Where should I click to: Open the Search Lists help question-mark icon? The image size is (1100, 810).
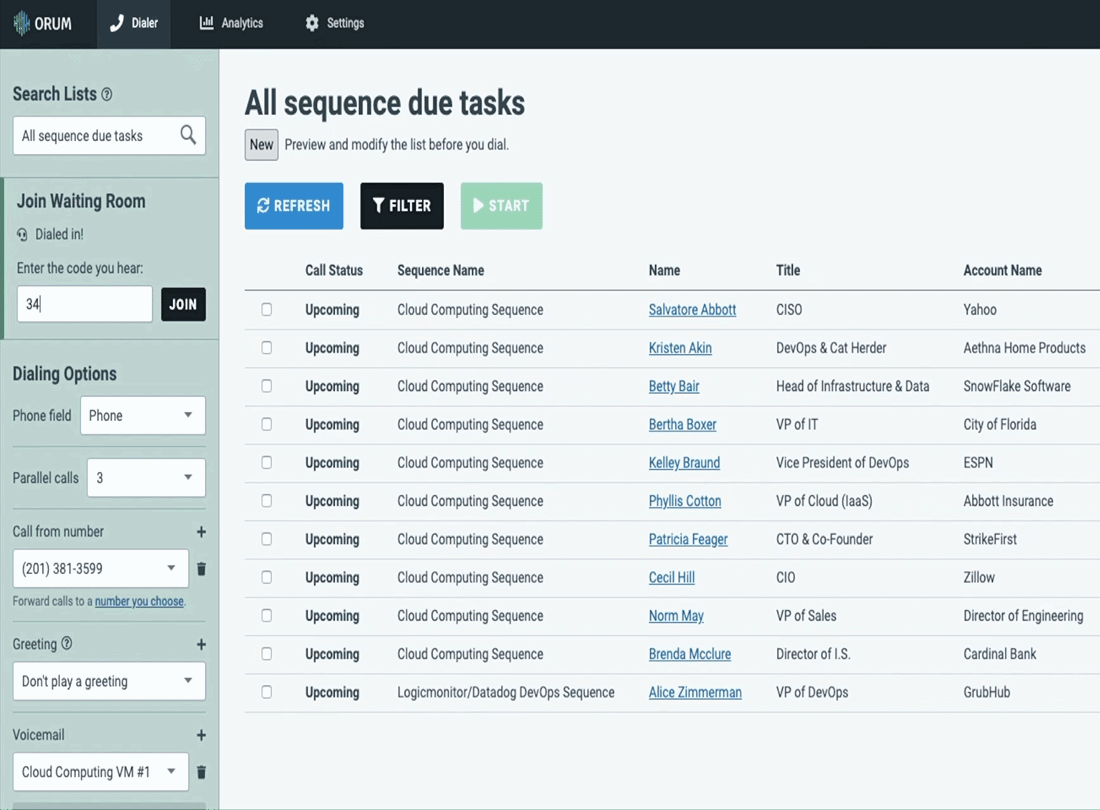(x=107, y=95)
